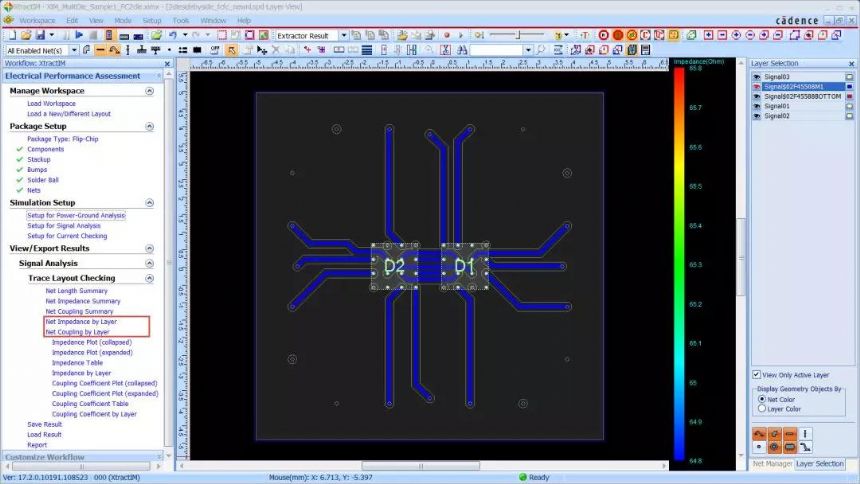Toggle the trace display icon

pyautogui.click(x=100, y=50)
